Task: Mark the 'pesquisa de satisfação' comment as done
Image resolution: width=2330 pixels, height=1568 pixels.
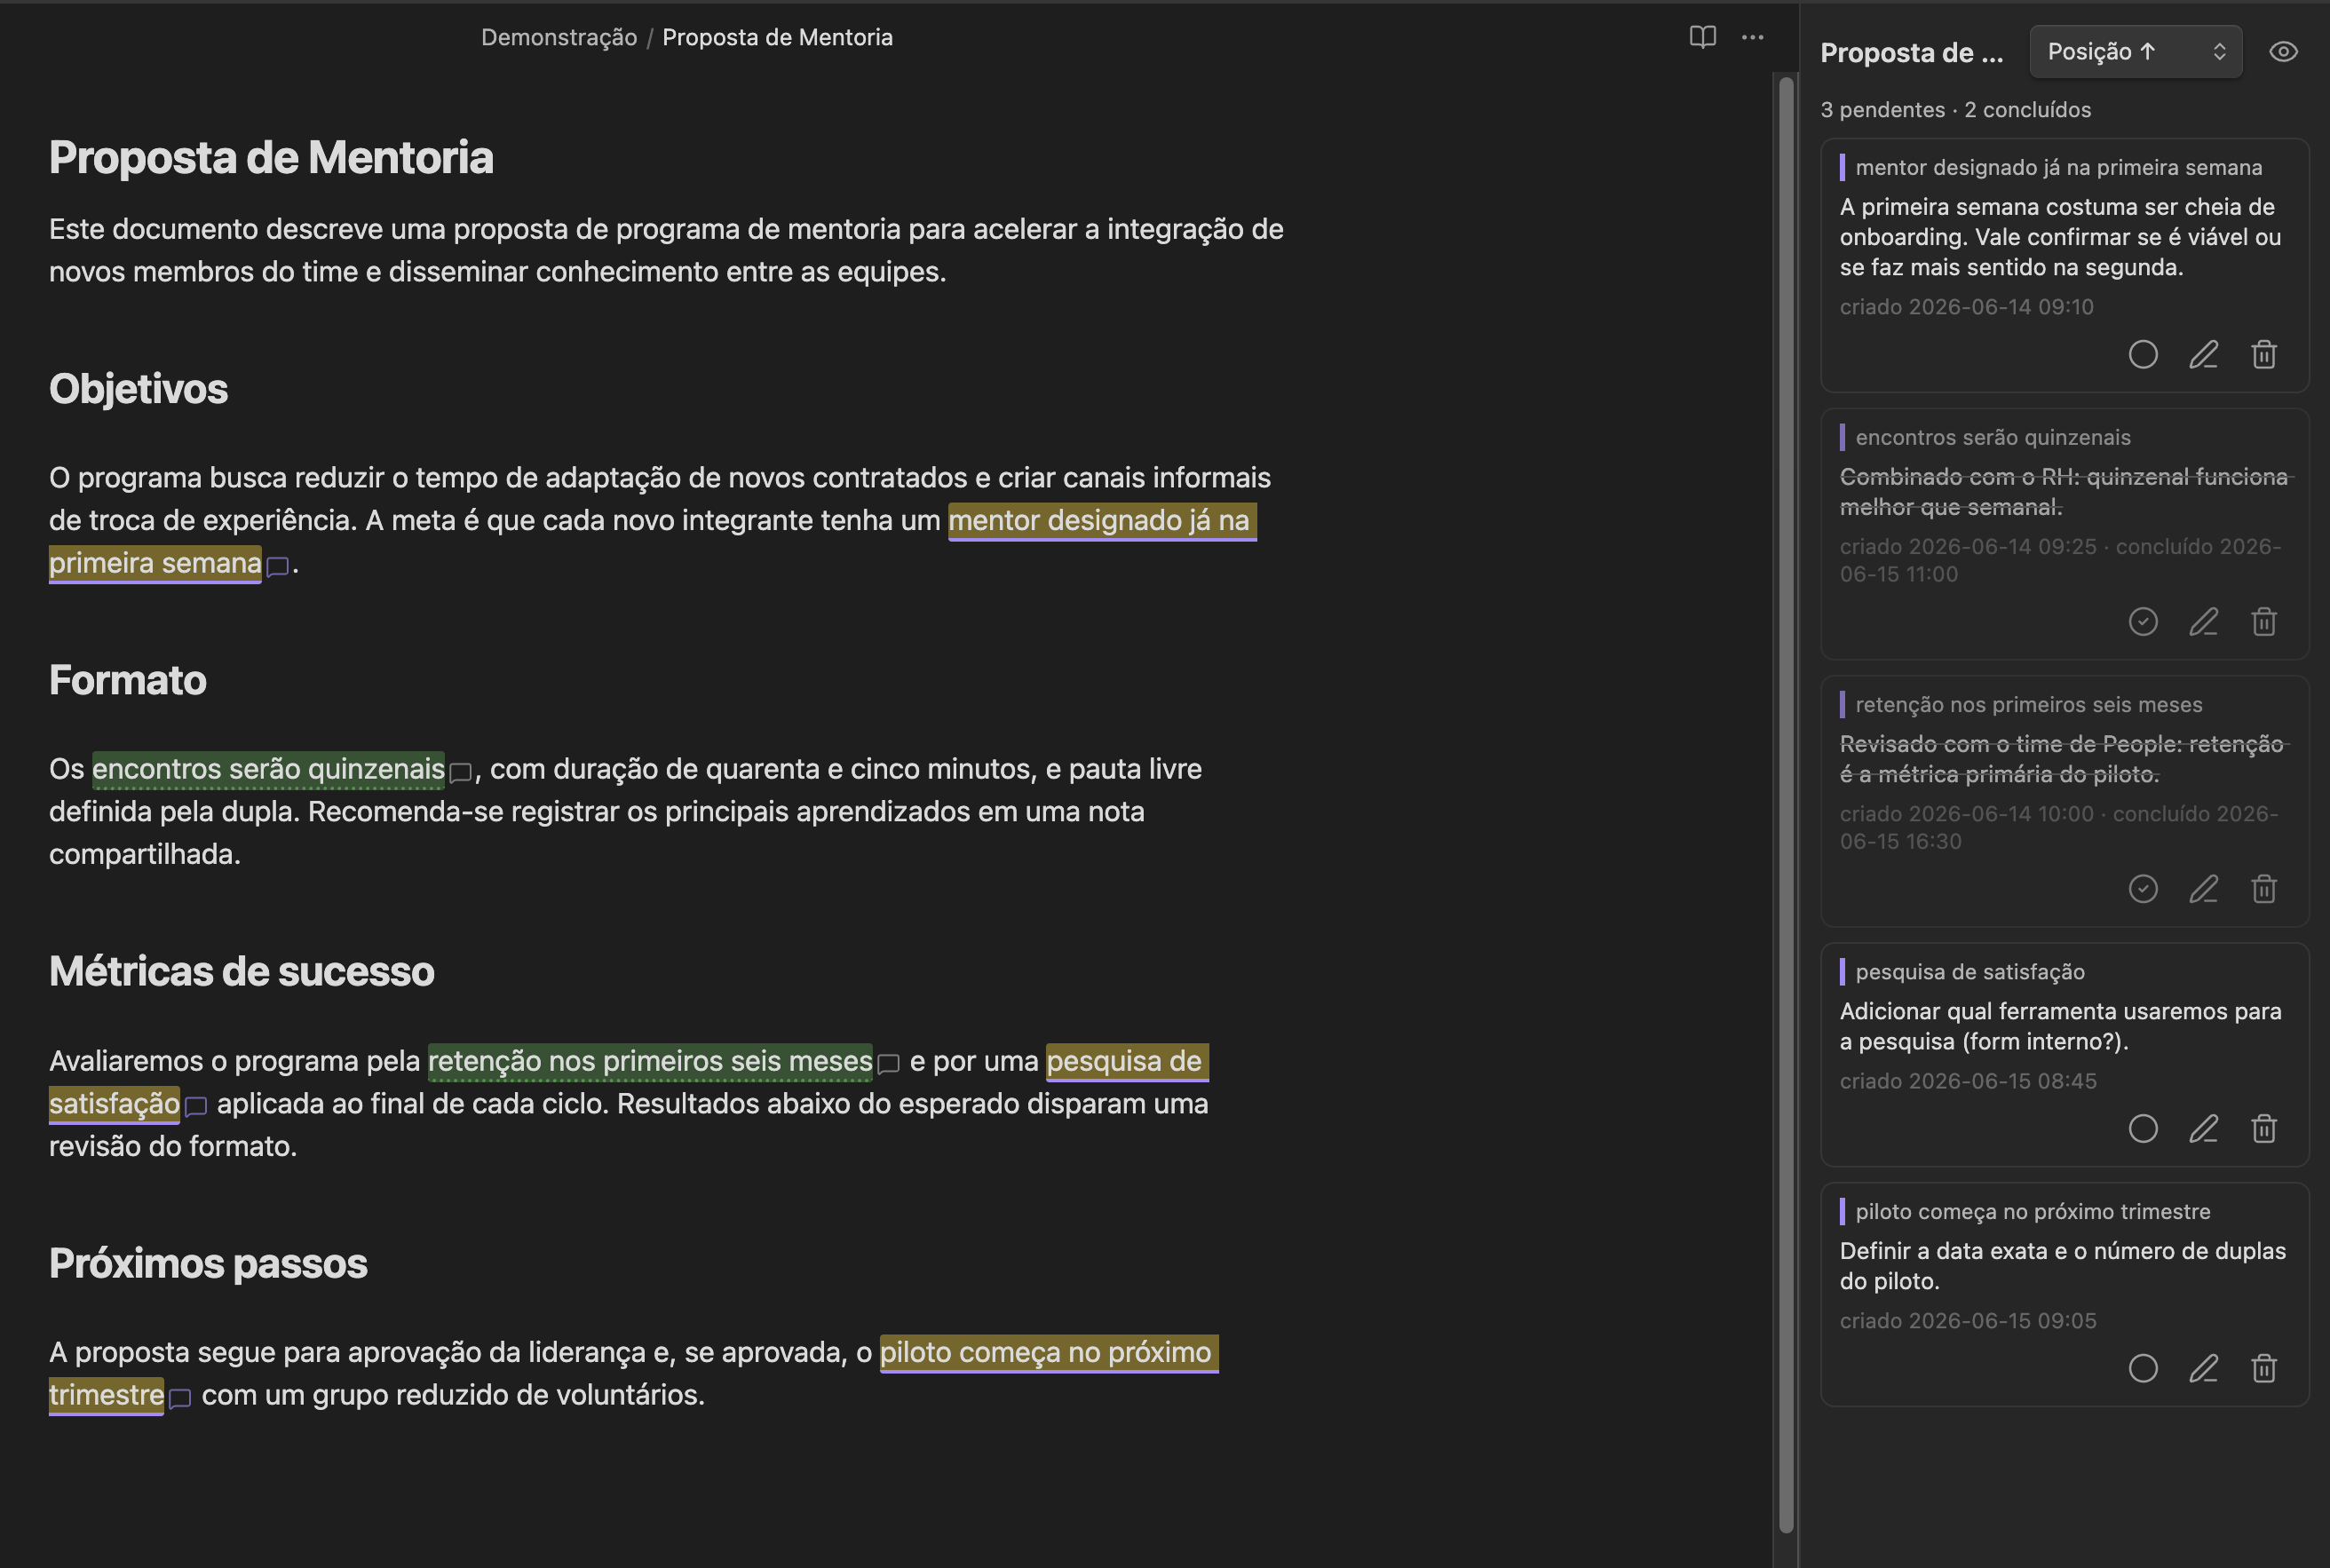Action: click(x=2143, y=1128)
